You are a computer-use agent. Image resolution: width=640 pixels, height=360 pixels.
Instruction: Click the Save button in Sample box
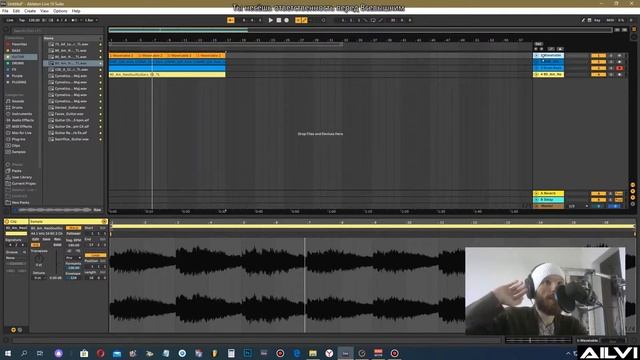point(47,239)
